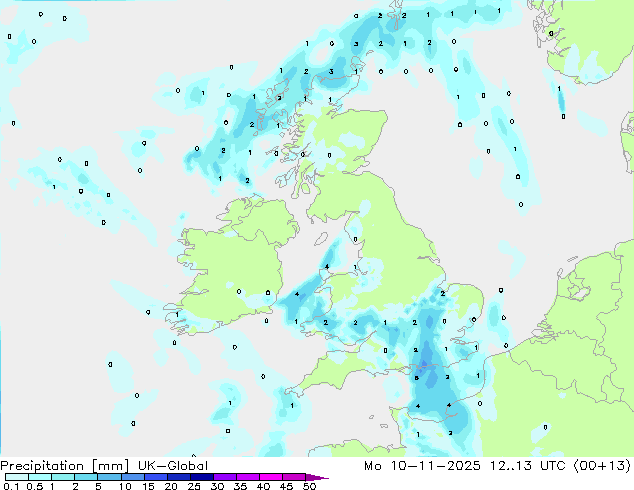
Task: Click the '40' legend scale label
Action: 264,486
